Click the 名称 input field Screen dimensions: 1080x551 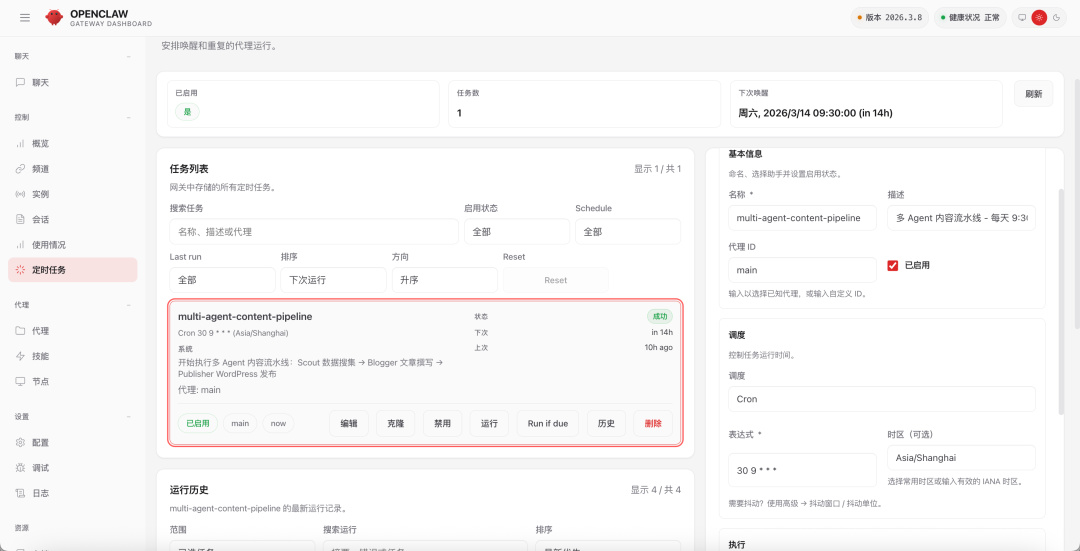coord(802,218)
